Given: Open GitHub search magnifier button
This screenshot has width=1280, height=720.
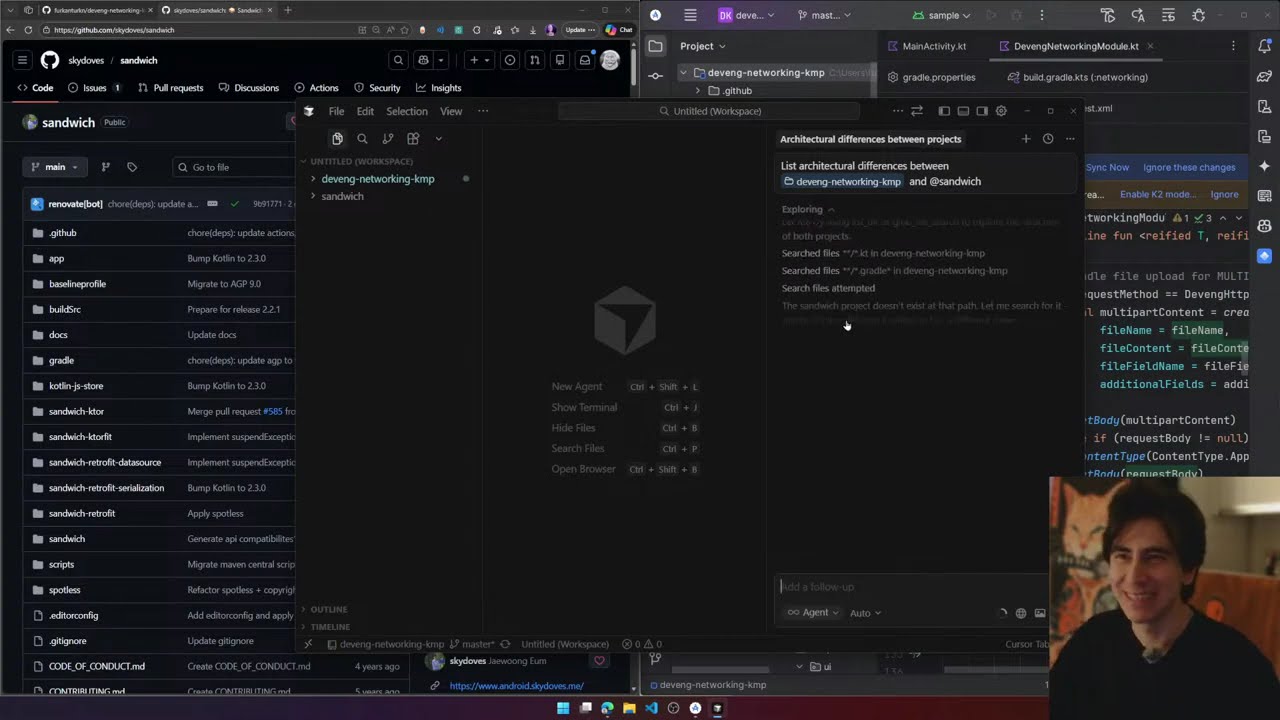Looking at the screenshot, I should click(x=398, y=60).
